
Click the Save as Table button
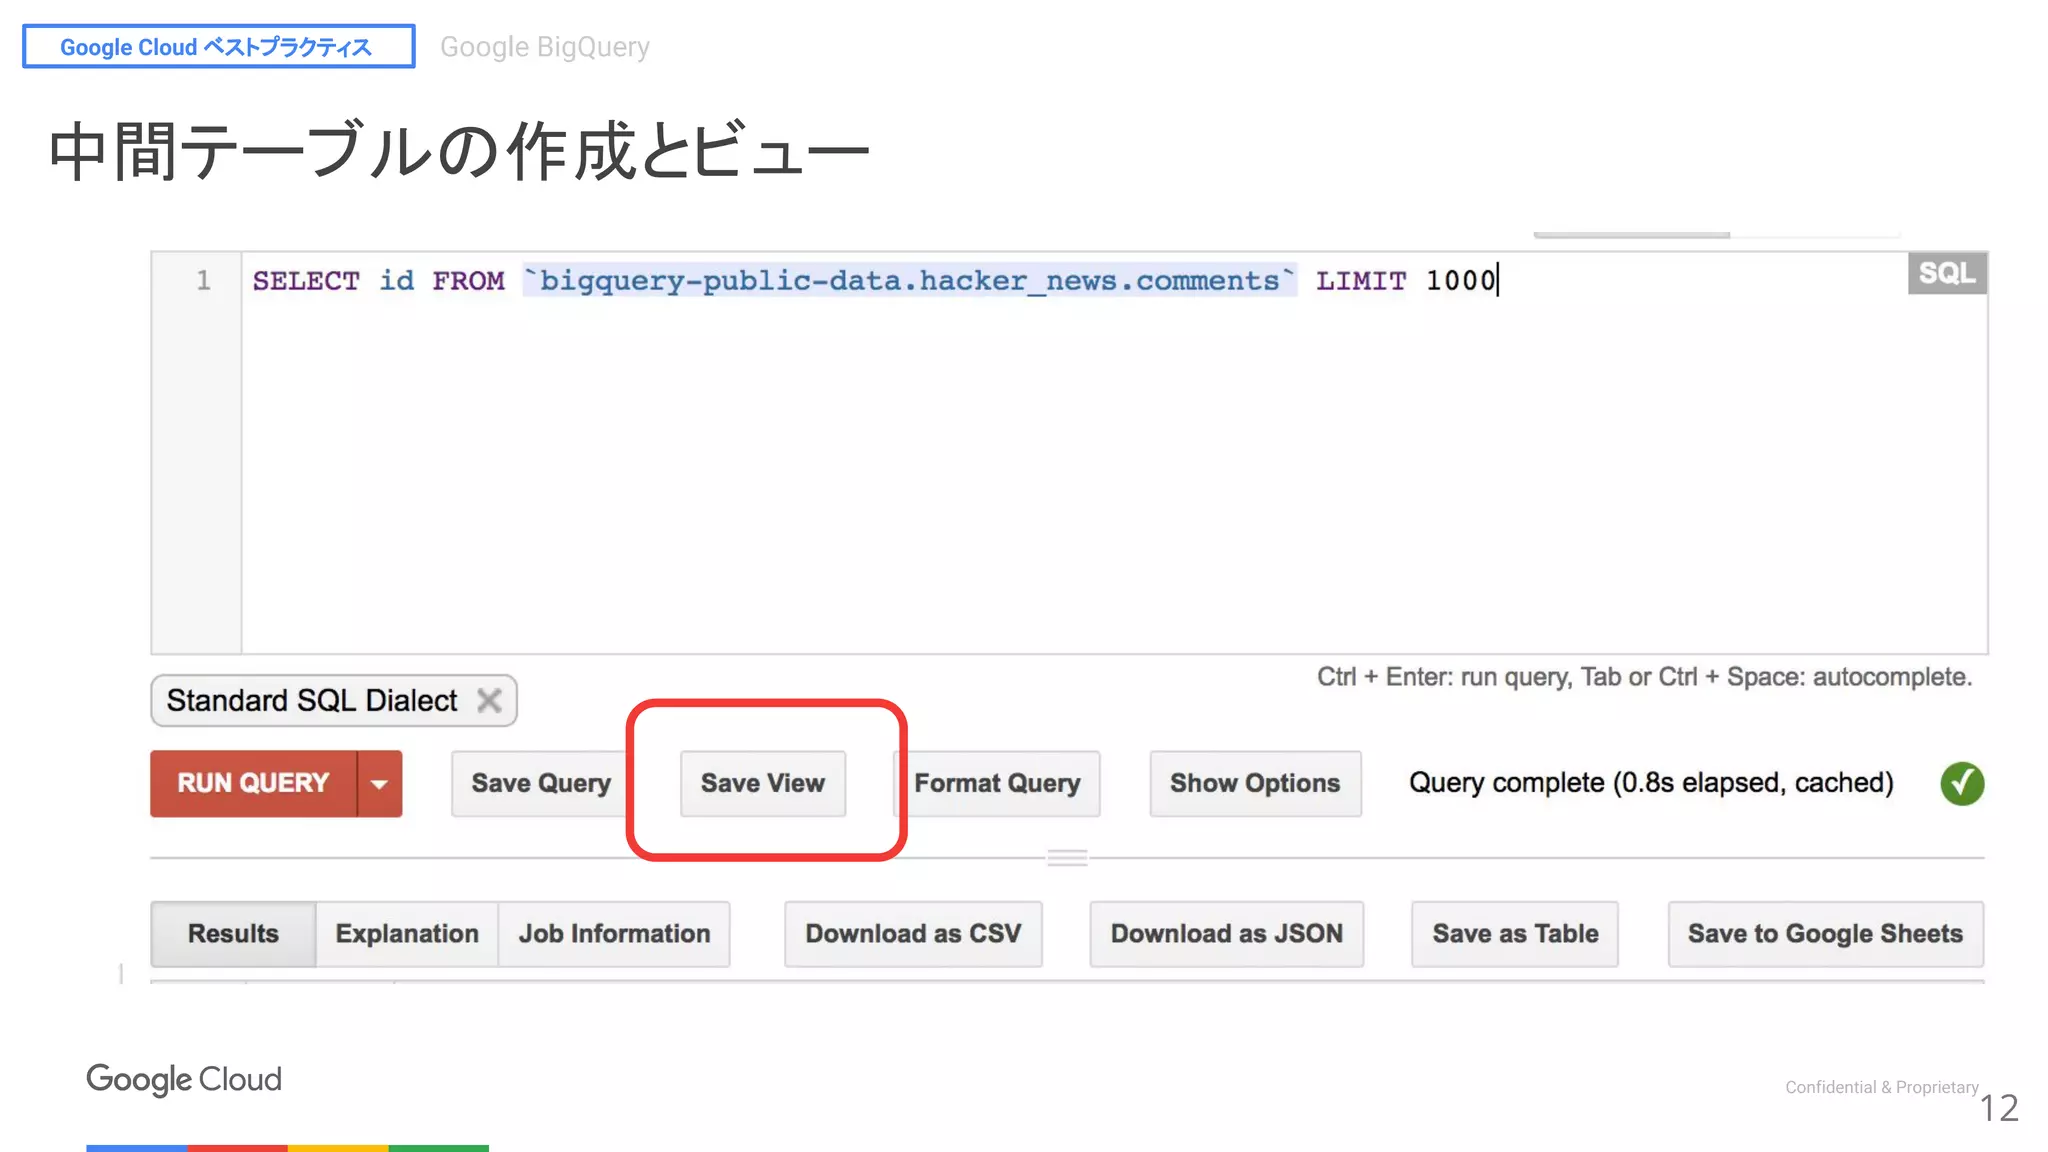(x=1515, y=933)
